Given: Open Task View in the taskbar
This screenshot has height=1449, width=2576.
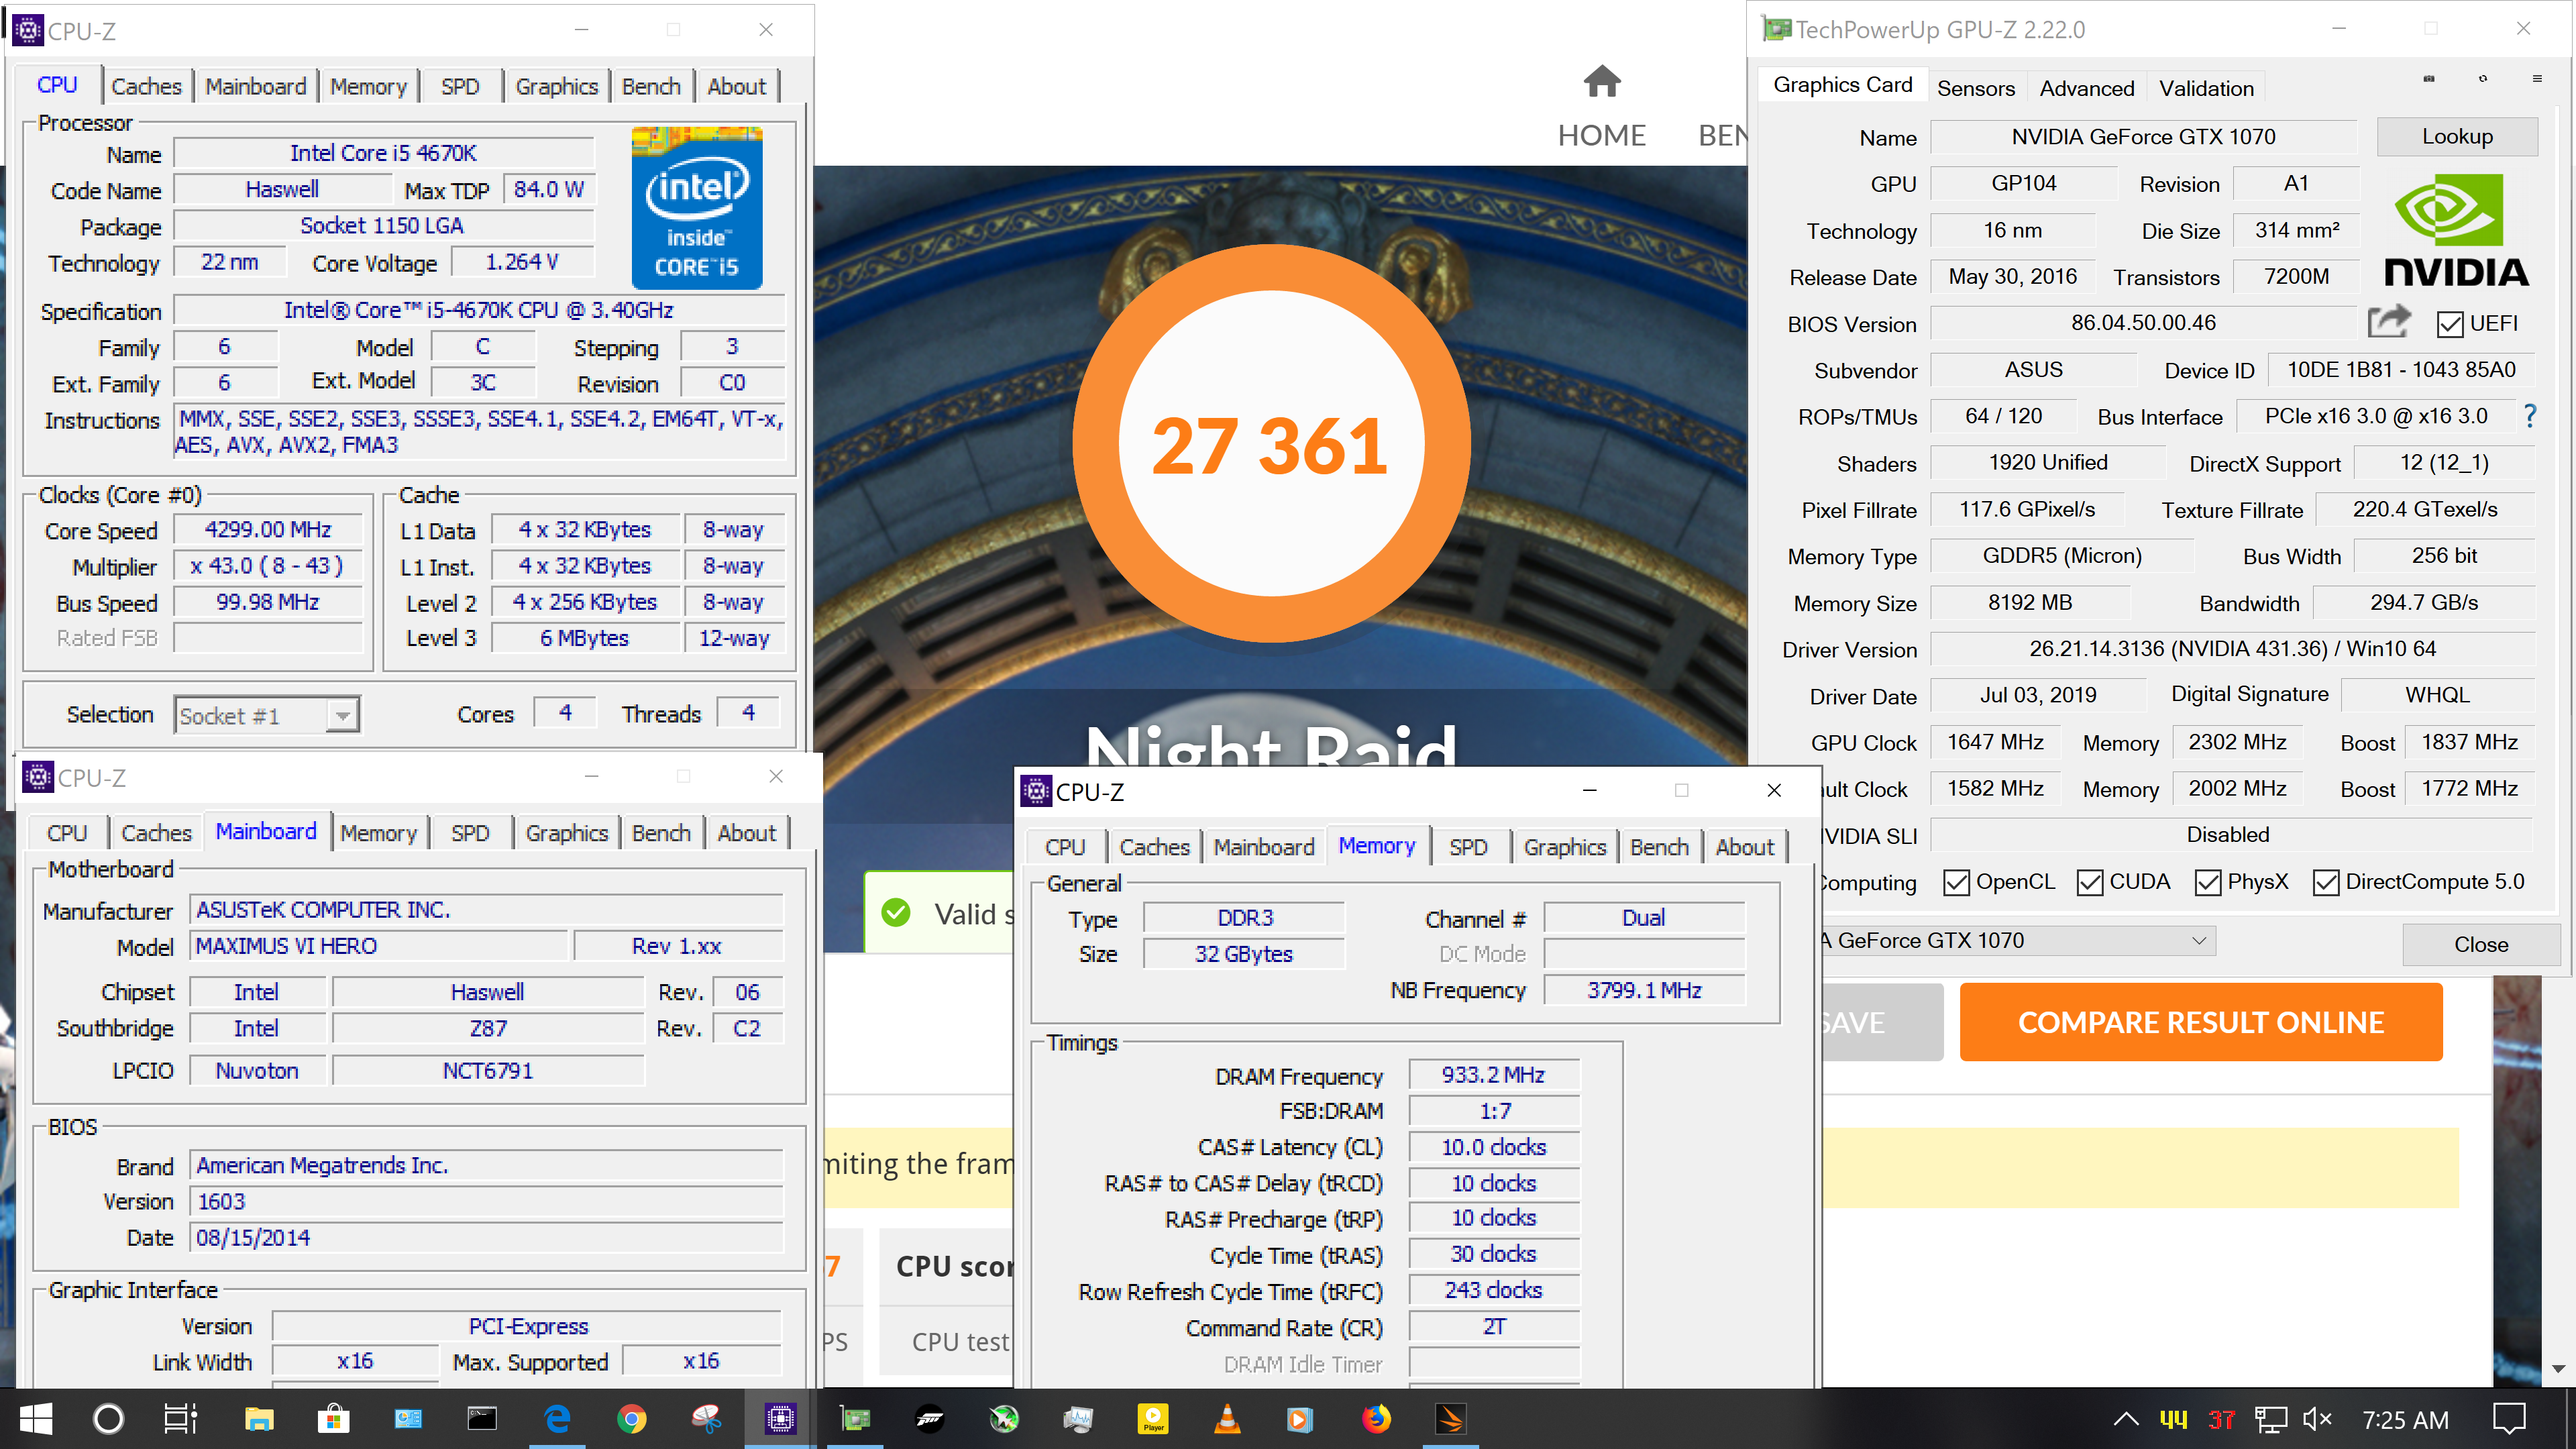Looking at the screenshot, I should 181,1419.
